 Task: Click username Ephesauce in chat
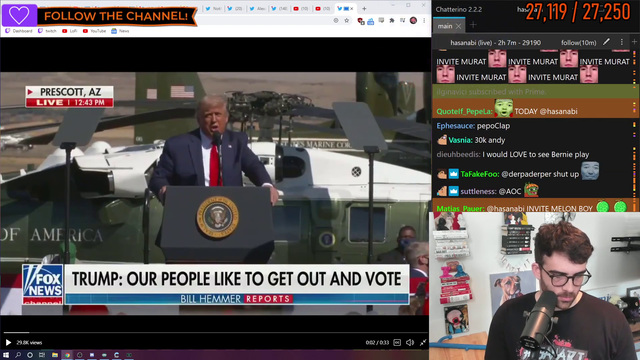[x=456, y=126]
